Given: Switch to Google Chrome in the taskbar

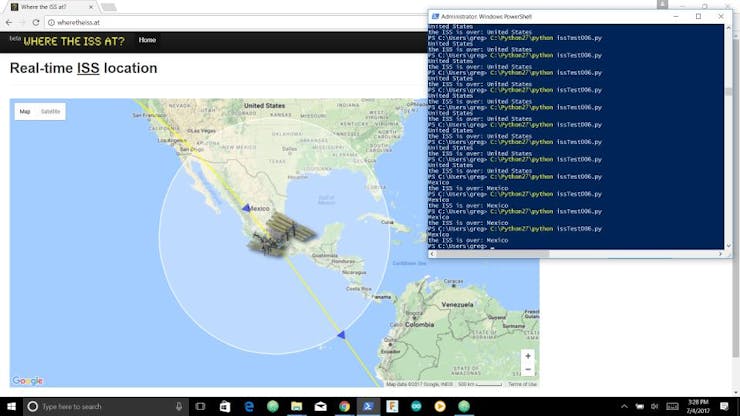Looking at the screenshot, I should tap(345, 406).
